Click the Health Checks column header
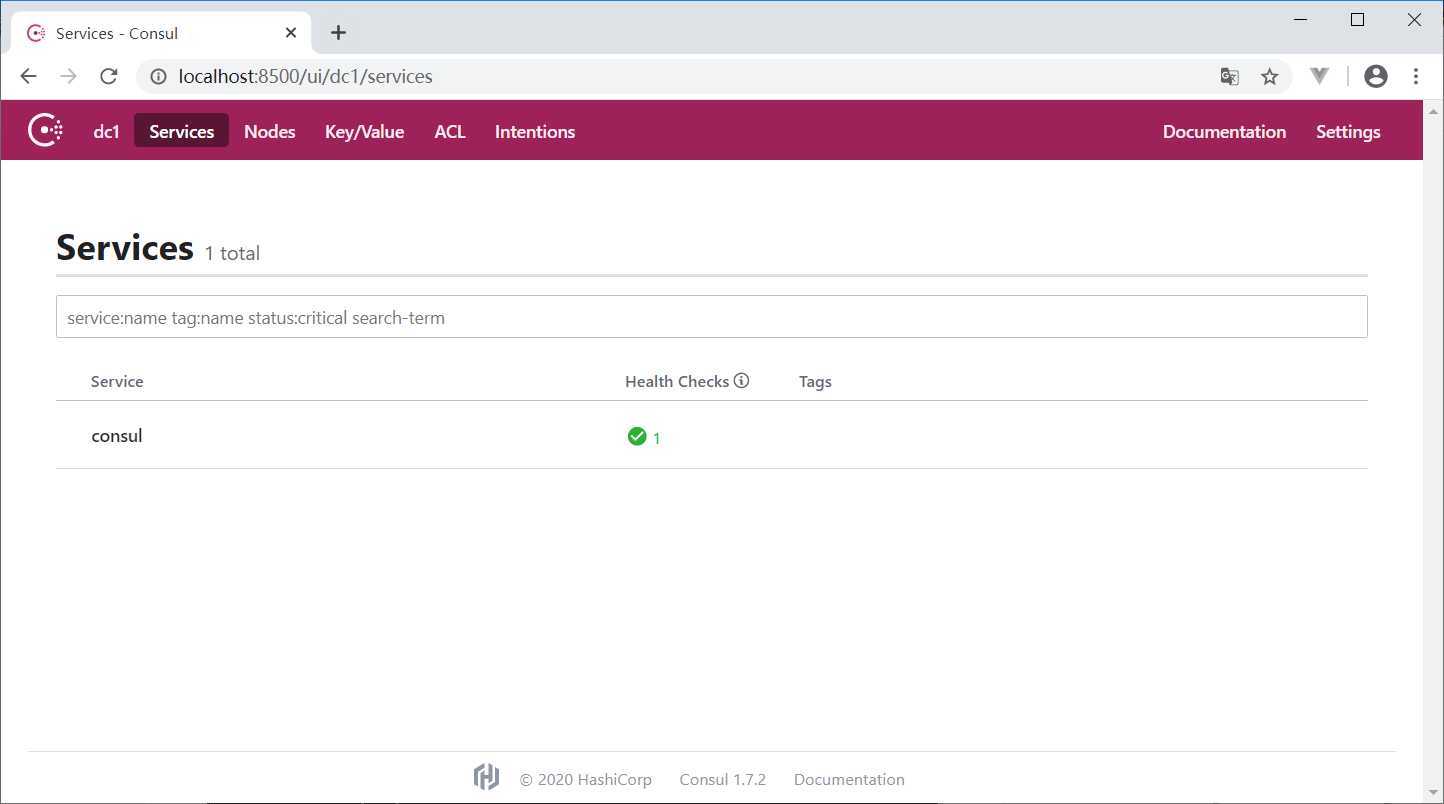The height and width of the screenshot is (804, 1444). point(677,381)
